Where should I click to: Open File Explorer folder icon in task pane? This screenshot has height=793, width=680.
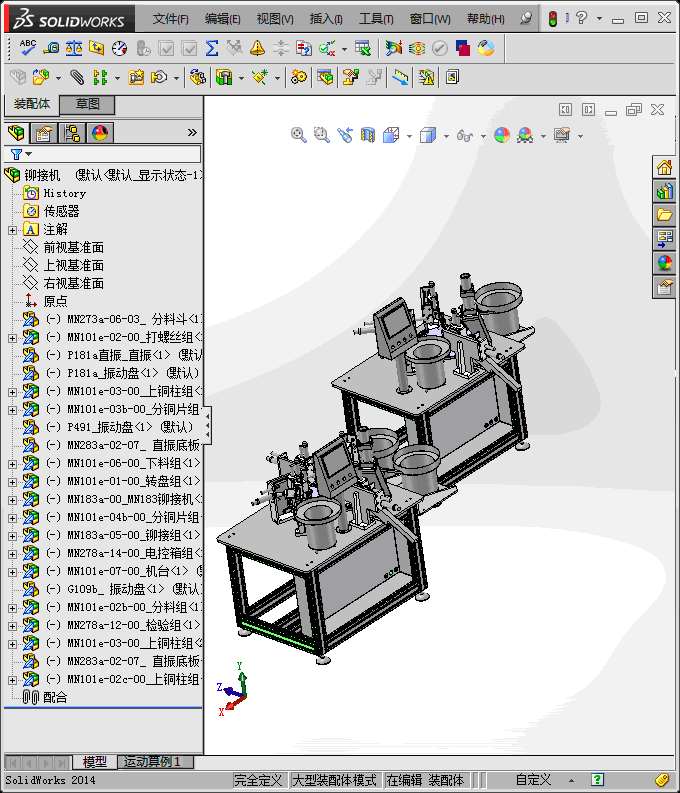coord(664,215)
